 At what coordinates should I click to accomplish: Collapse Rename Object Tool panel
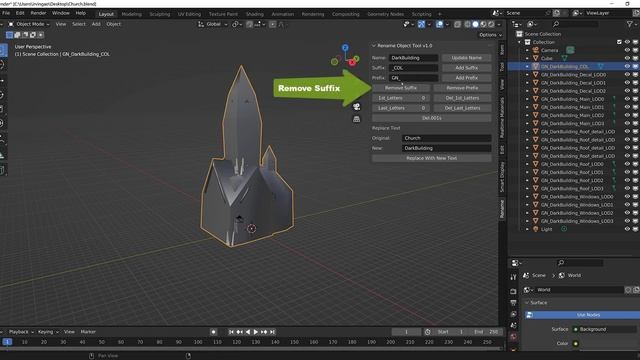click(x=373, y=46)
